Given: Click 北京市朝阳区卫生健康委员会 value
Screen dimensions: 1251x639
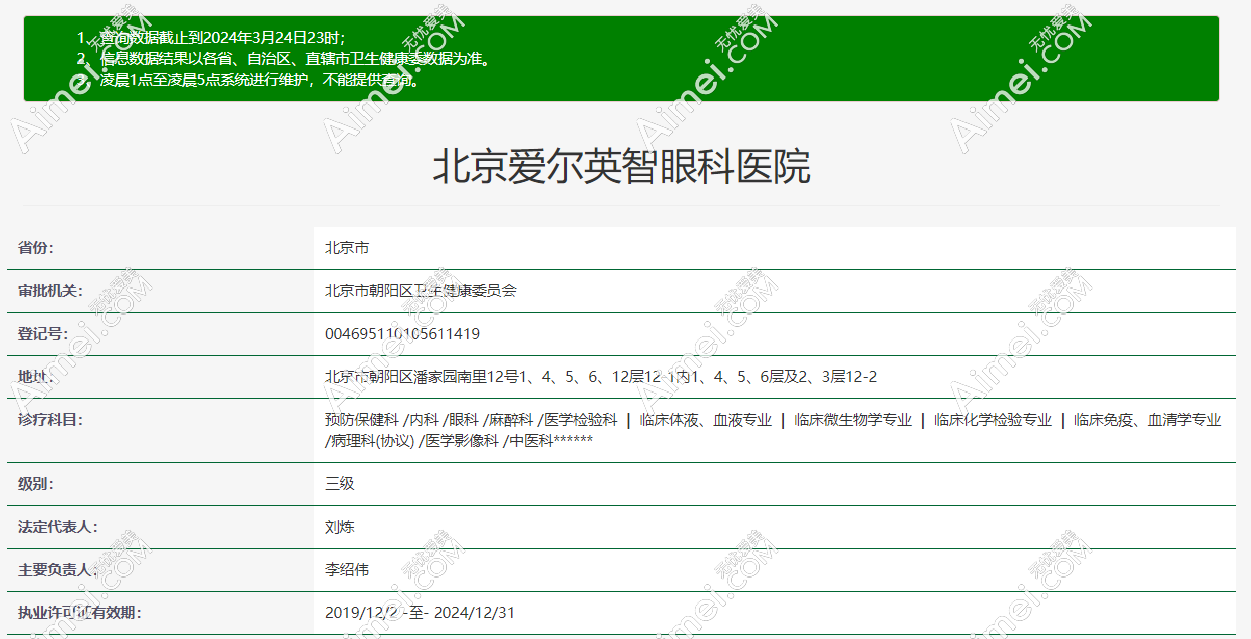Looking at the screenshot, I should point(421,291).
